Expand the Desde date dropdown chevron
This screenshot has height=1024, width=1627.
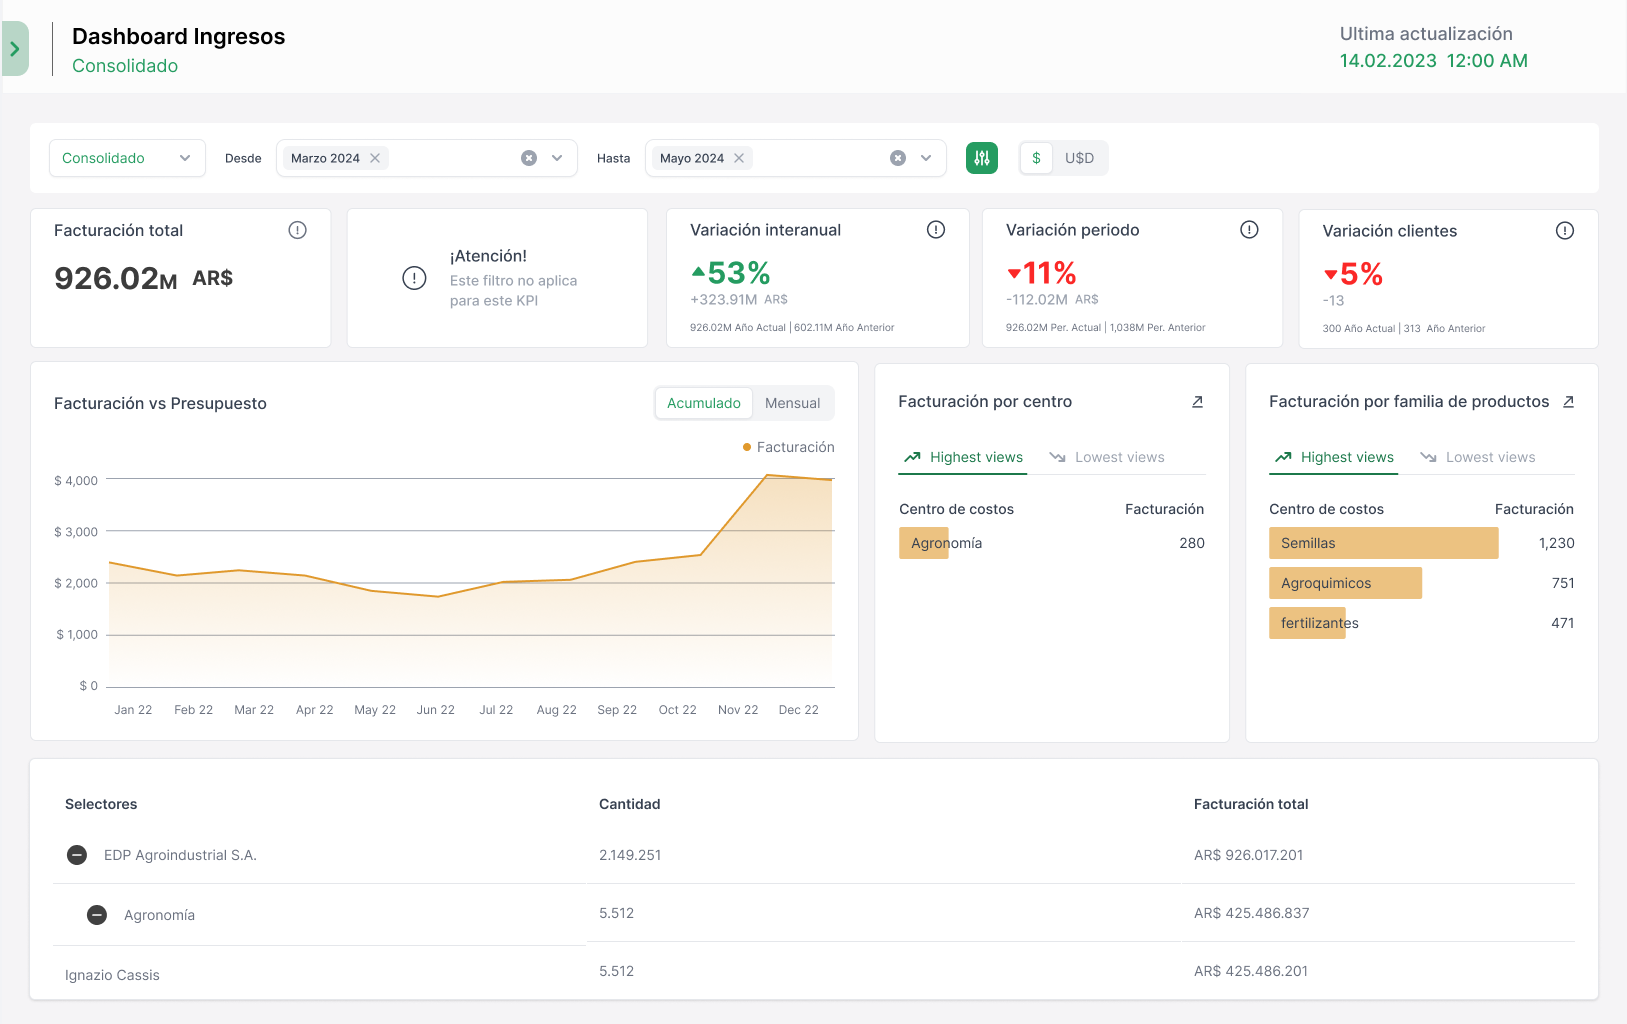pos(557,158)
